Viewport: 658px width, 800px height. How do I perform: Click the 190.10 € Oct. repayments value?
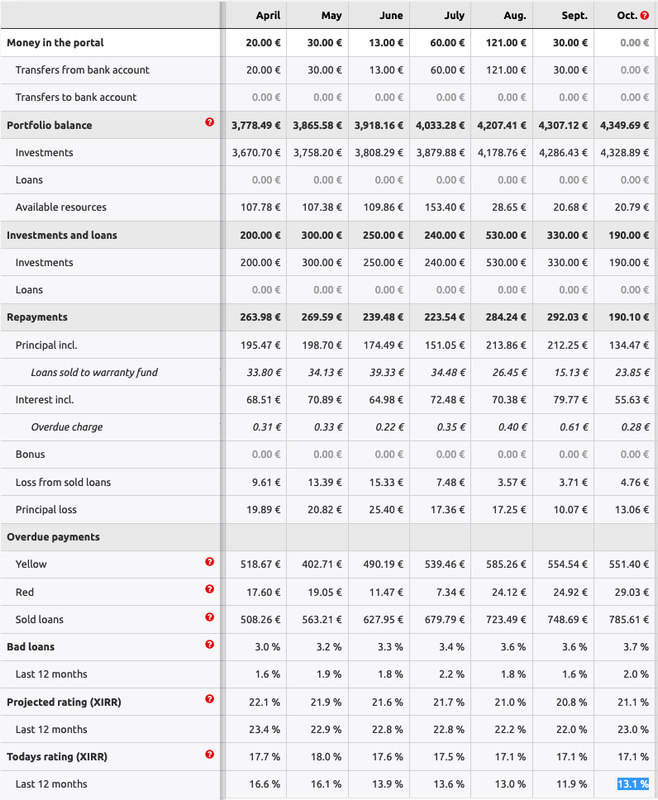[628, 317]
